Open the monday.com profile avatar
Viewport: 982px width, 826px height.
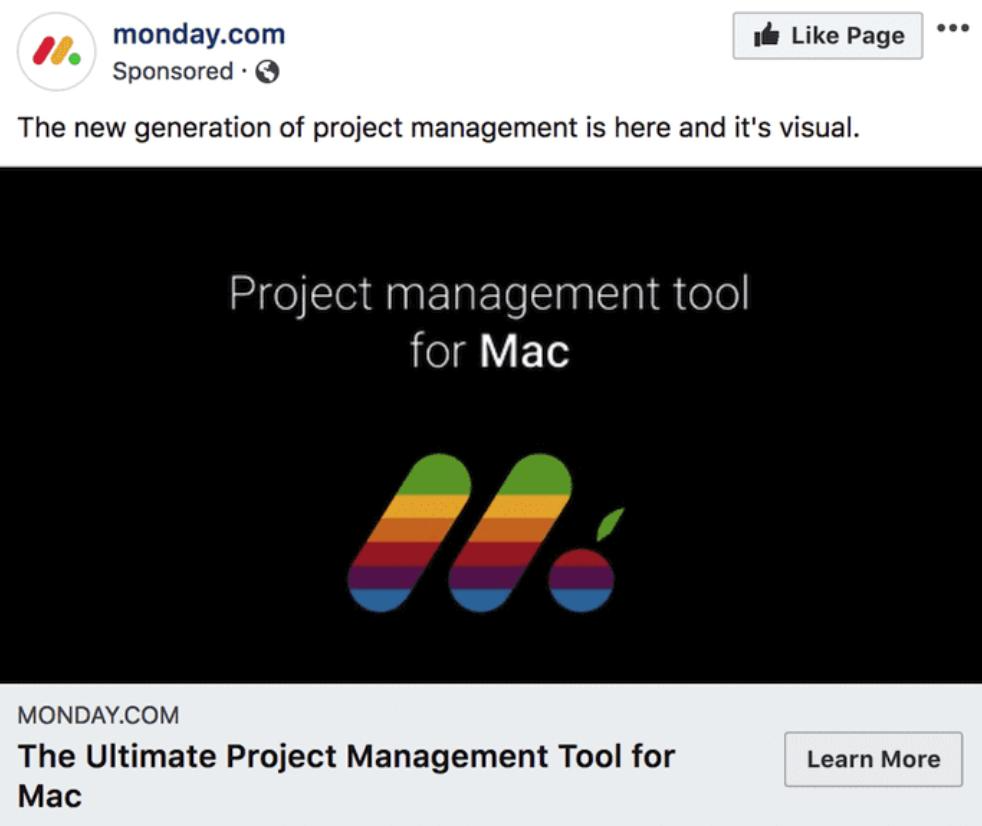click(56, 51)
